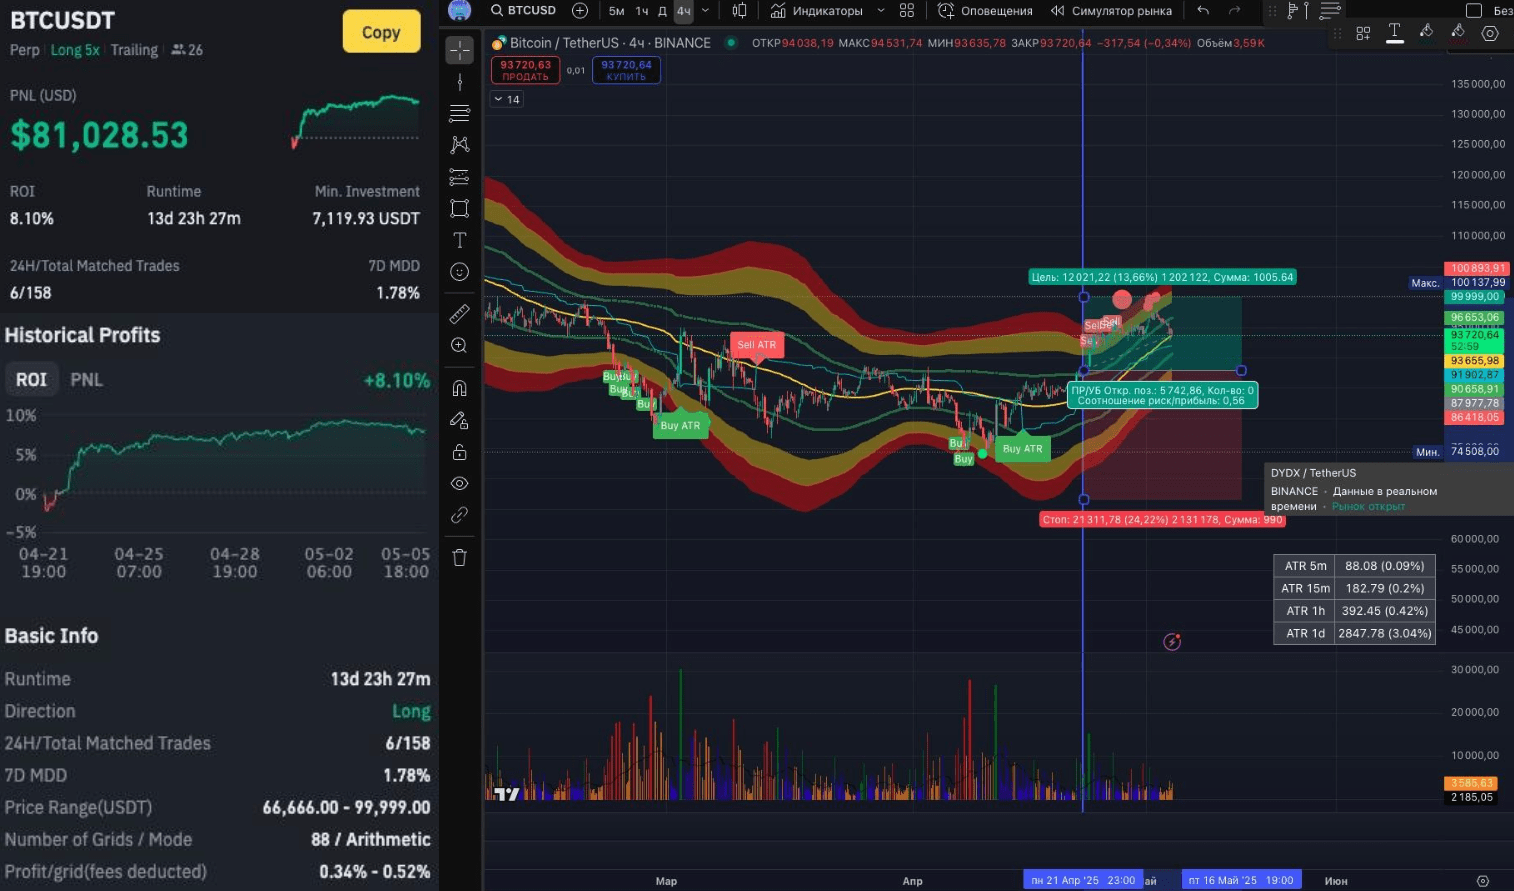
Task: Hide all drawings with the eye icon
Action: point(459,484)
